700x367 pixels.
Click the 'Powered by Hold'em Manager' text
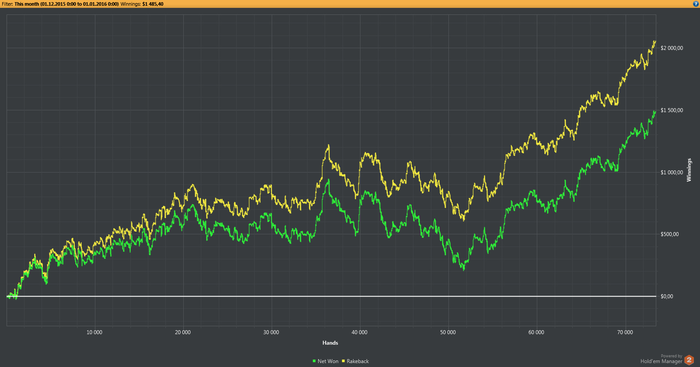(662, 359)
